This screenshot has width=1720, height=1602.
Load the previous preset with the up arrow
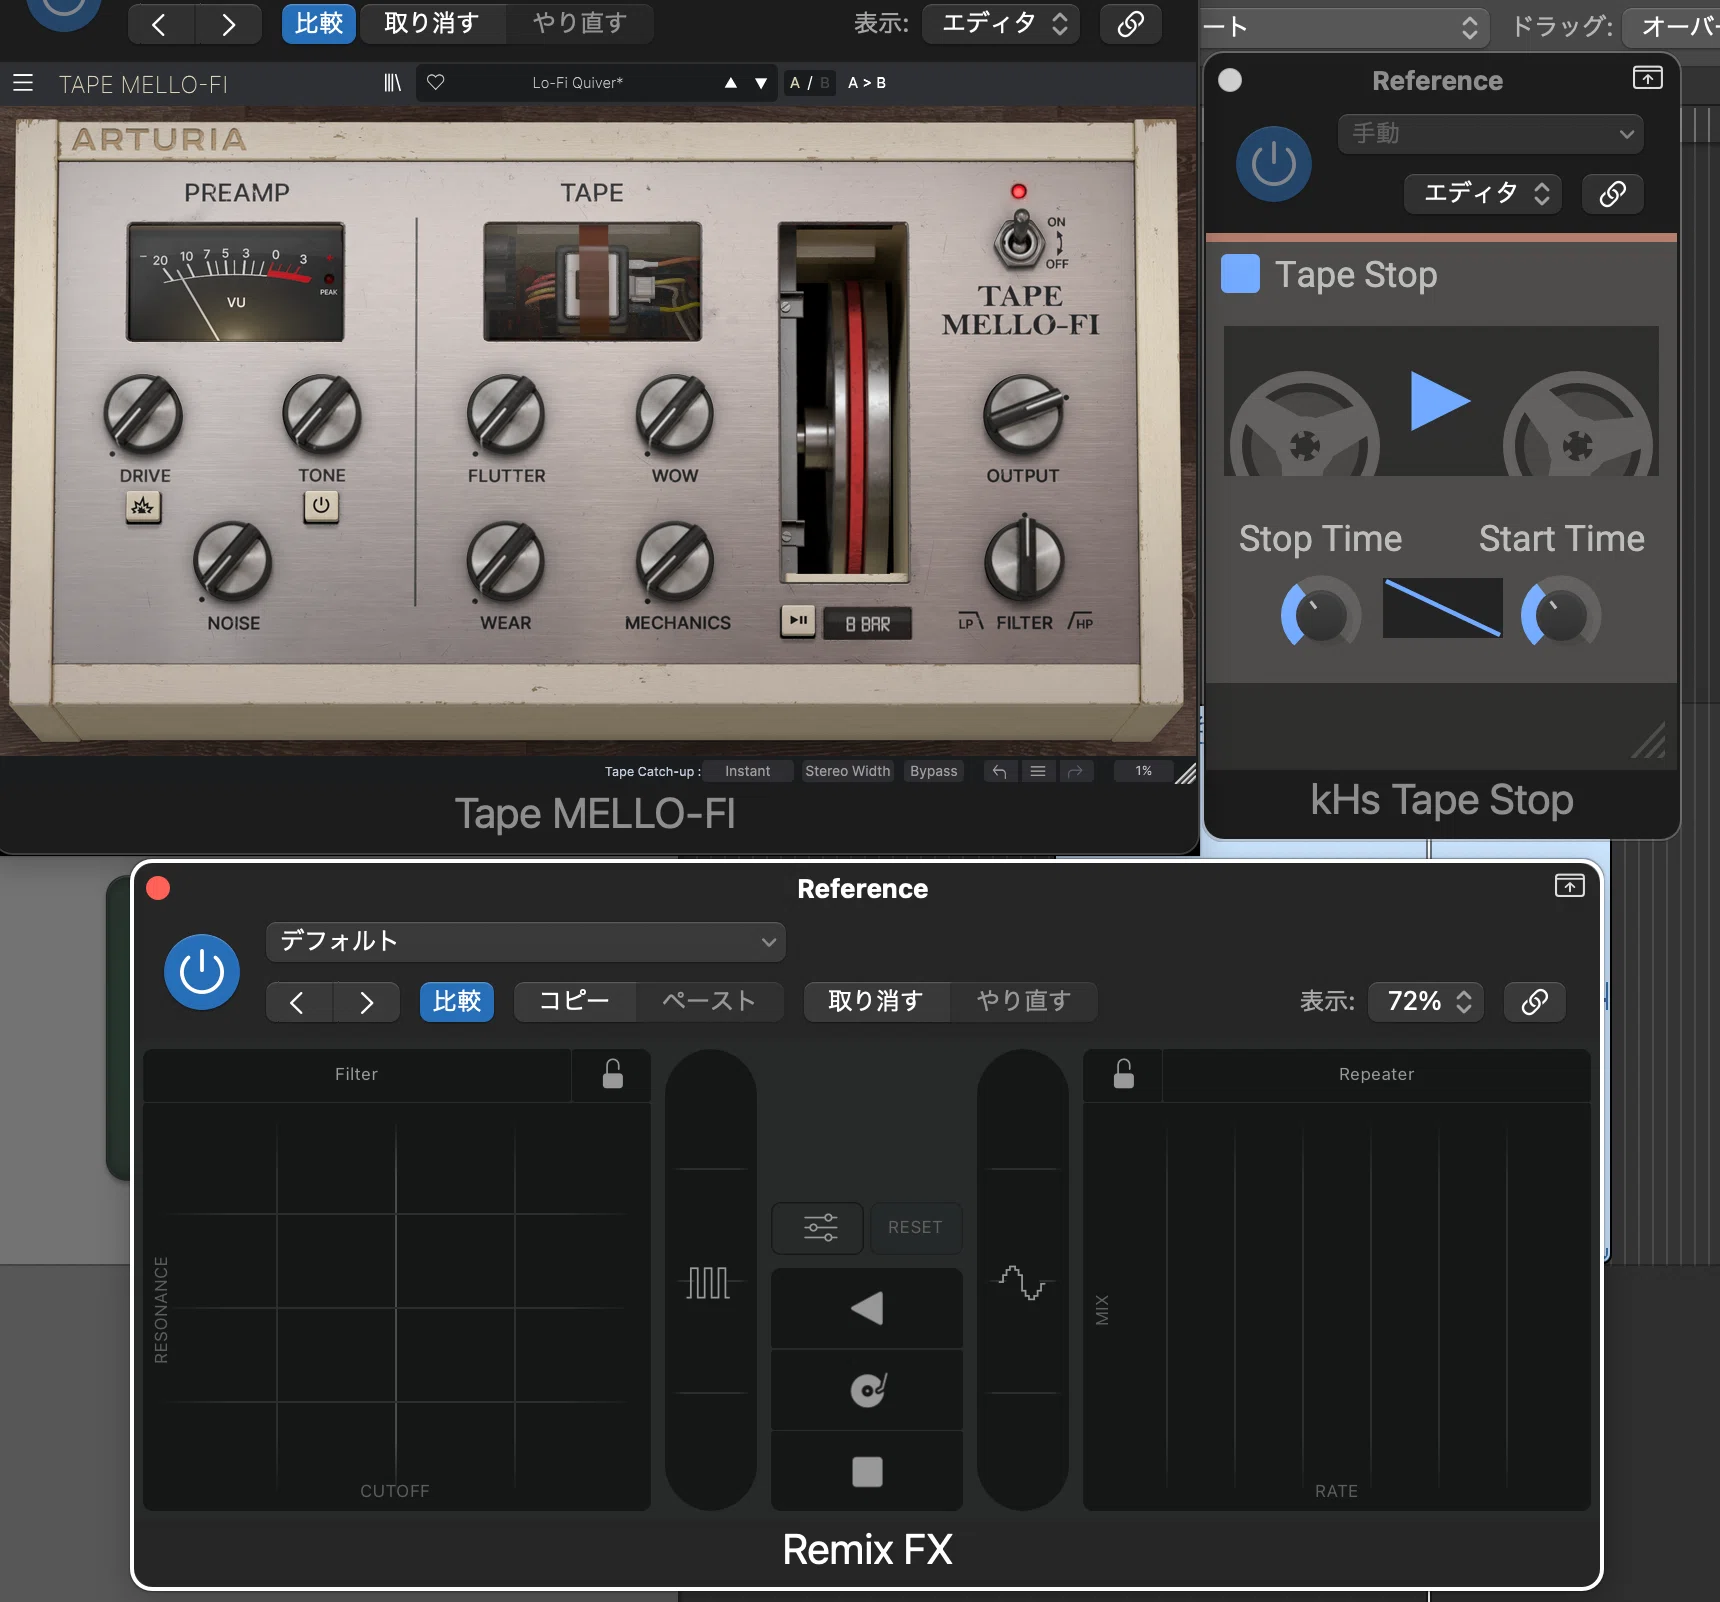click(731, 83)
